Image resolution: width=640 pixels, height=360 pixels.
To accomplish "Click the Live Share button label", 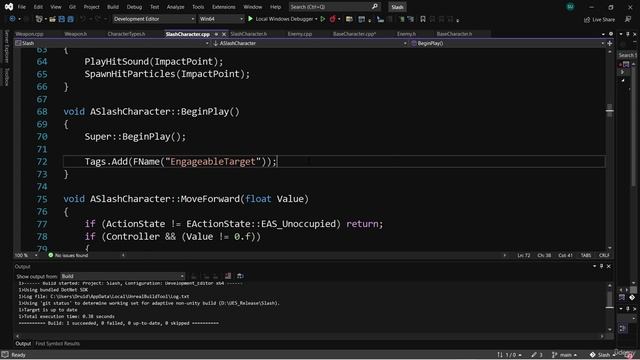I will pyautogui.click(x=603, y=20).
